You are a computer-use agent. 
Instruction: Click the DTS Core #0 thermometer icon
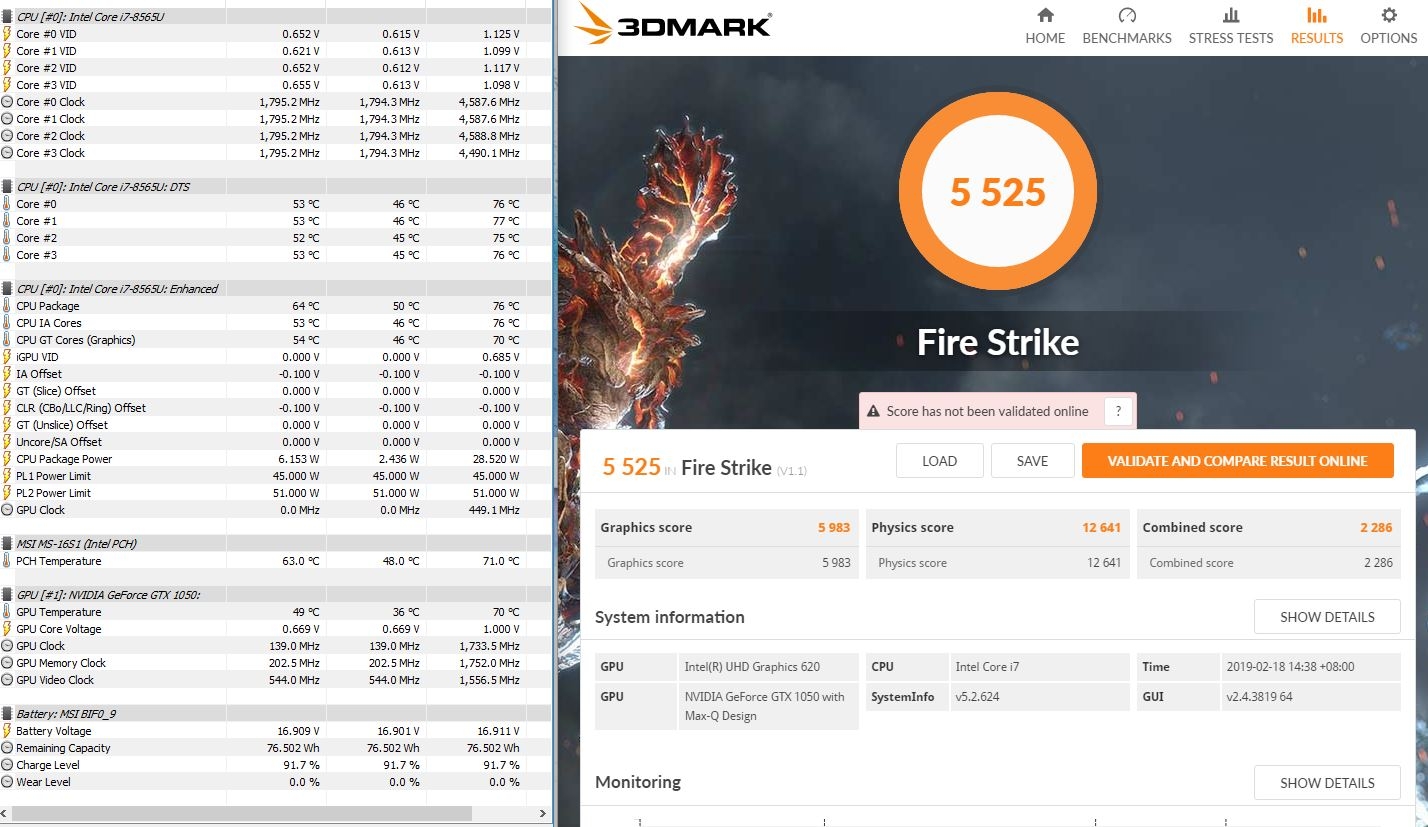pyautogui.click(x=8, y=204)
